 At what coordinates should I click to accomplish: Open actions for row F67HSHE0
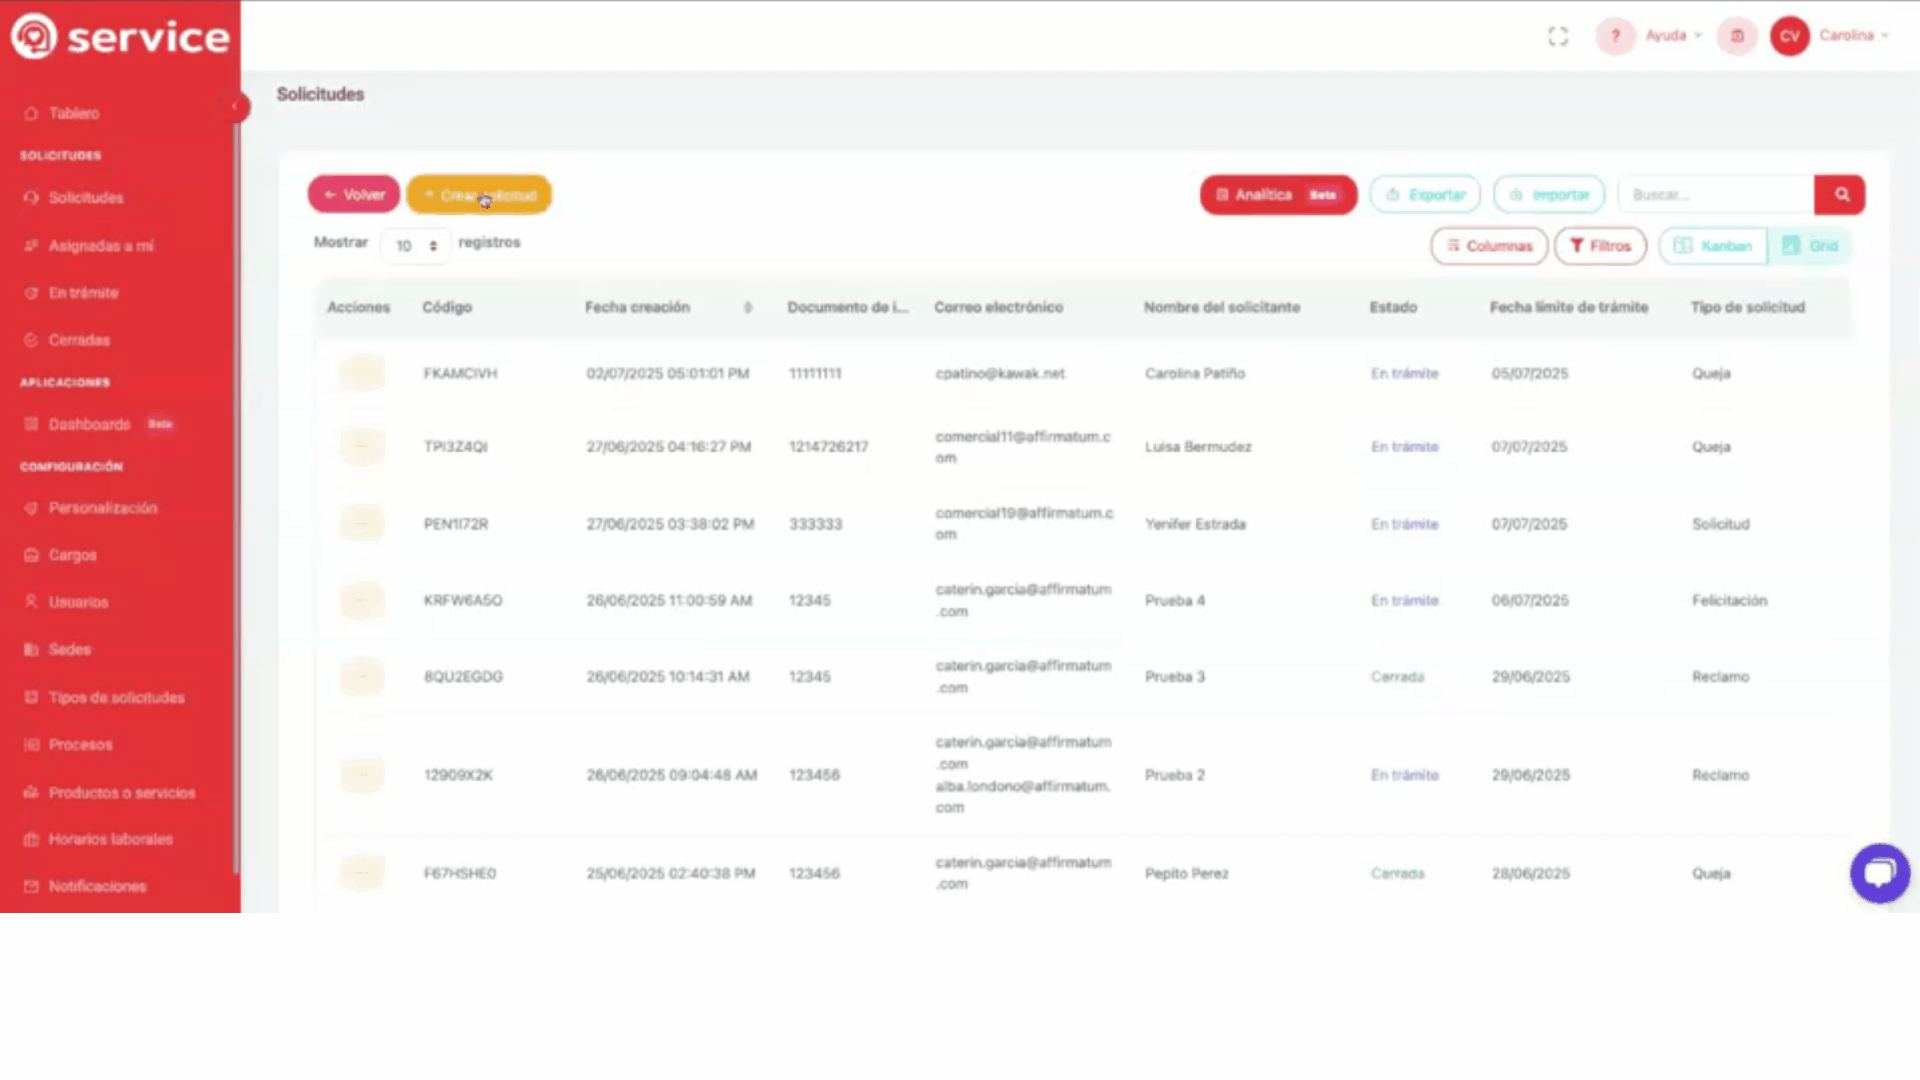(x=362, y=873)
